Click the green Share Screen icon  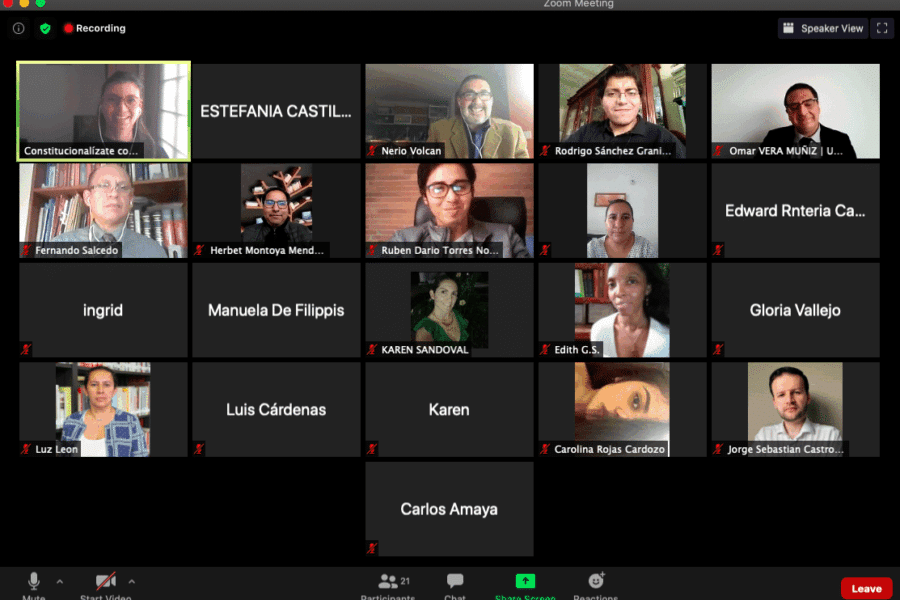[x=525, y=582]
